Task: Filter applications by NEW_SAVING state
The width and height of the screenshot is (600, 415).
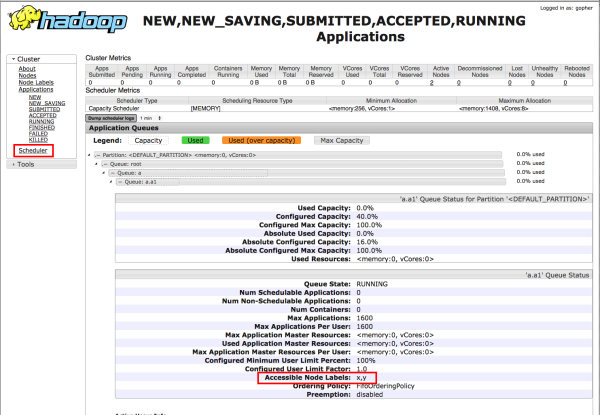Action: tap(47, 103)
